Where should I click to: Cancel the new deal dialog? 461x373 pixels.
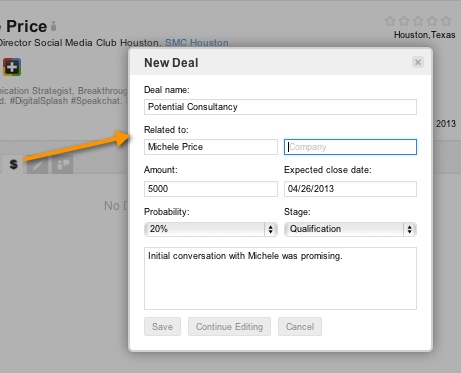300,327
